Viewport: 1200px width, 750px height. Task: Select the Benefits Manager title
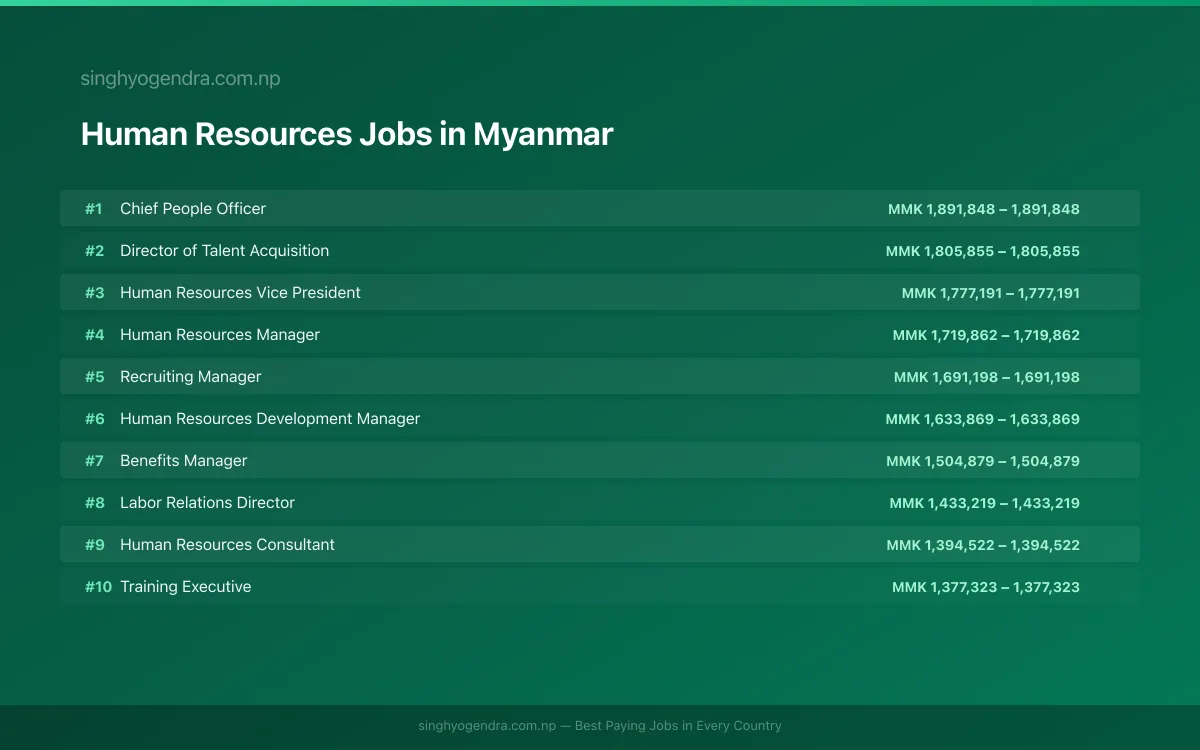(183, 461)
